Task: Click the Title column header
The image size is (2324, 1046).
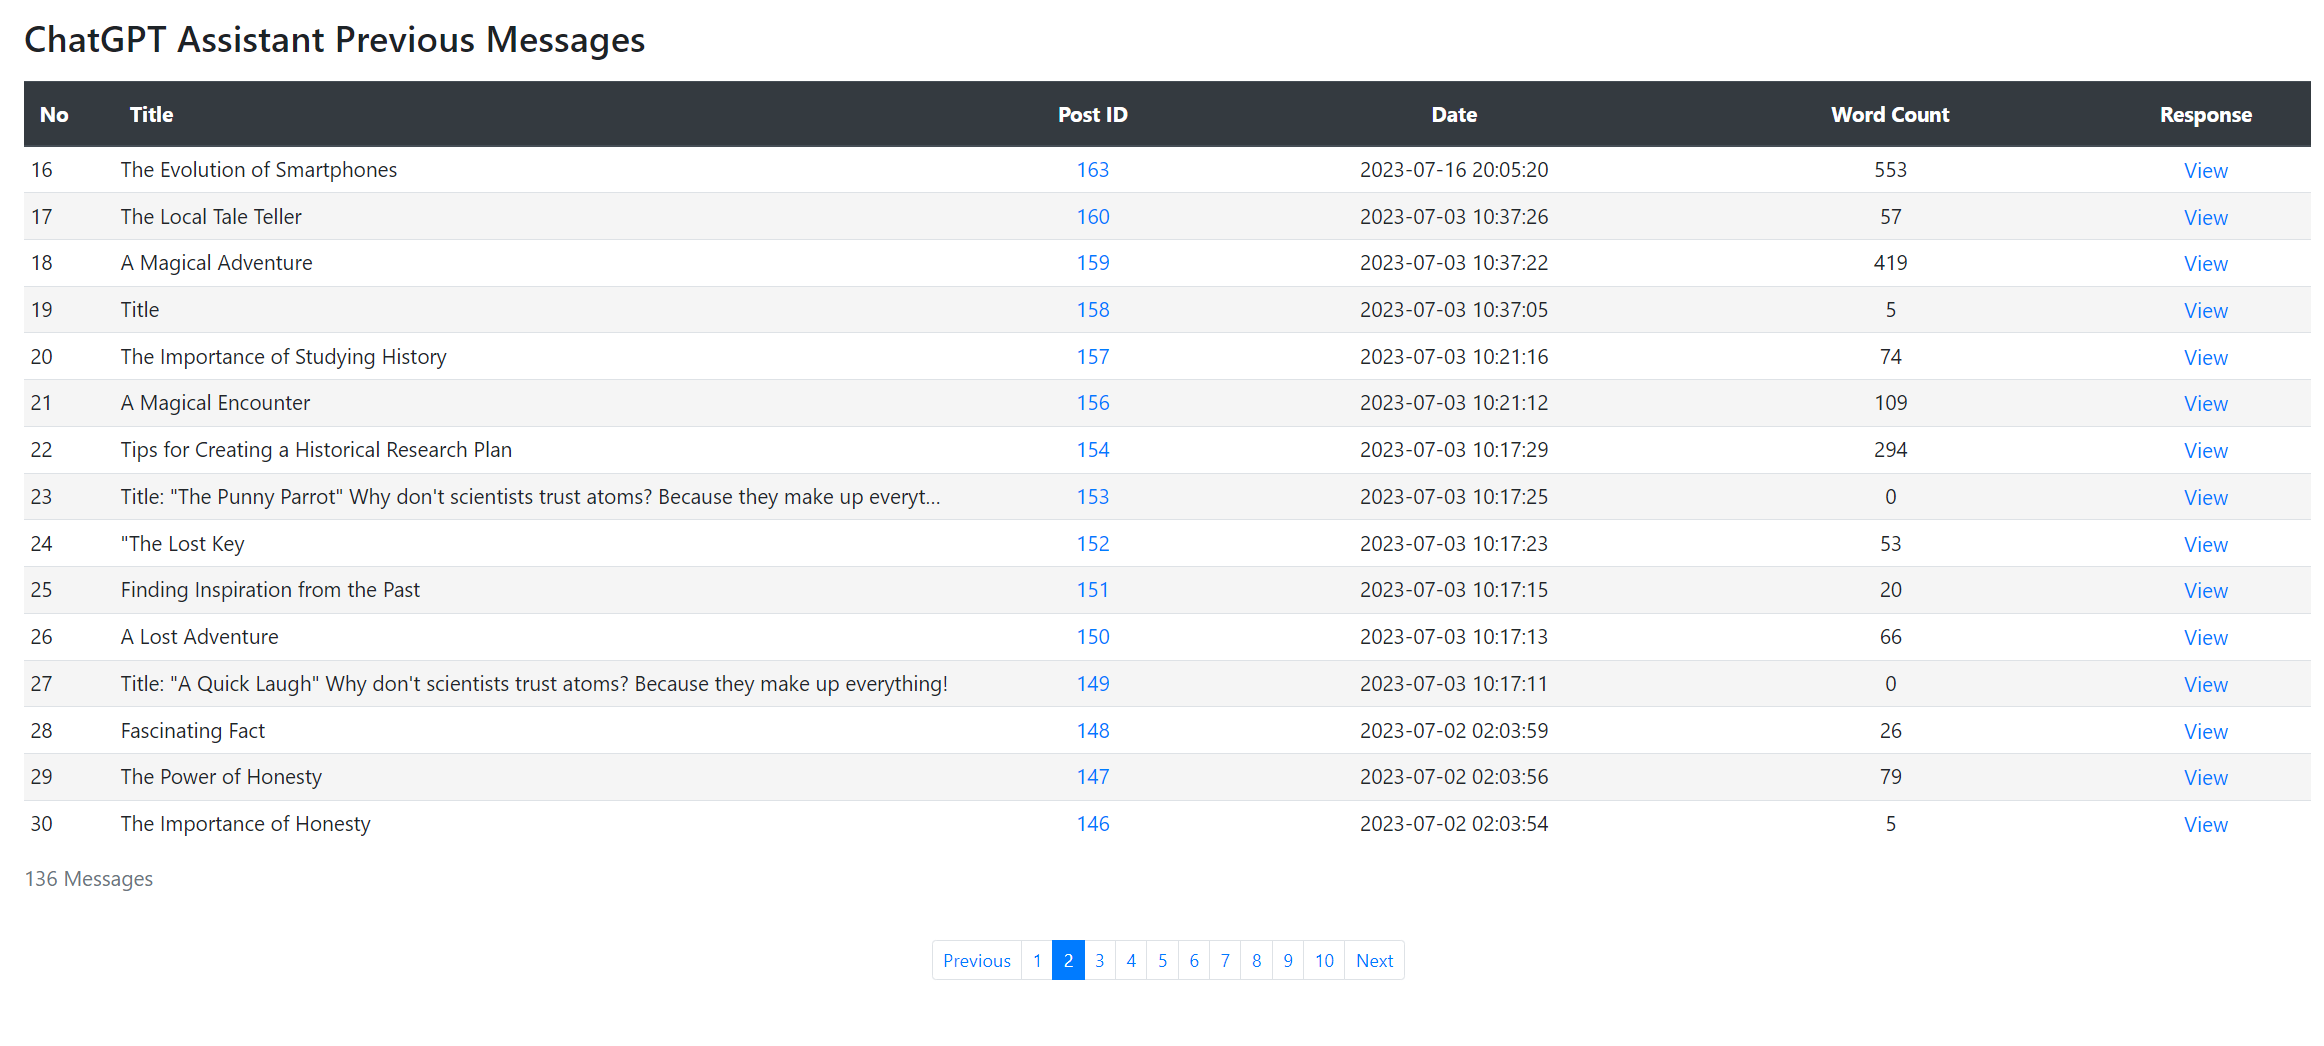Action: pyautogui.click(x=151, y=115)
